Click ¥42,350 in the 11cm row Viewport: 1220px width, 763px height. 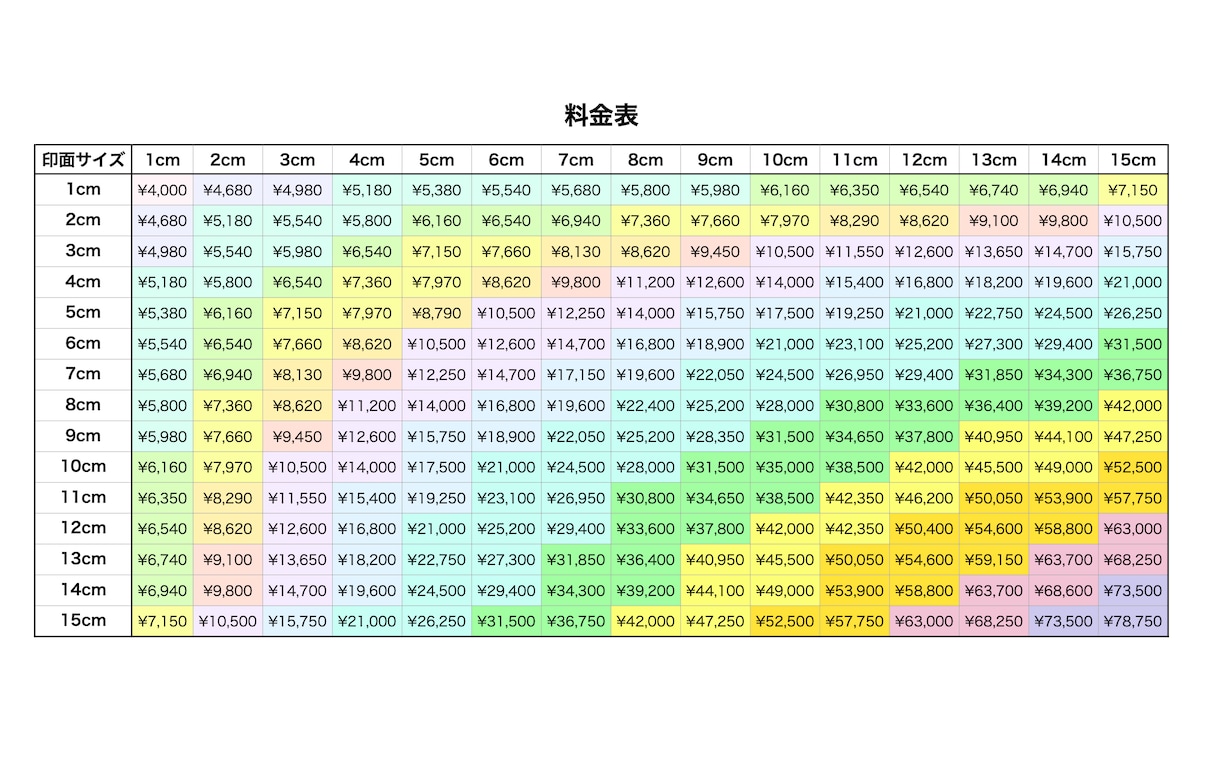click(x=854, y=498)
